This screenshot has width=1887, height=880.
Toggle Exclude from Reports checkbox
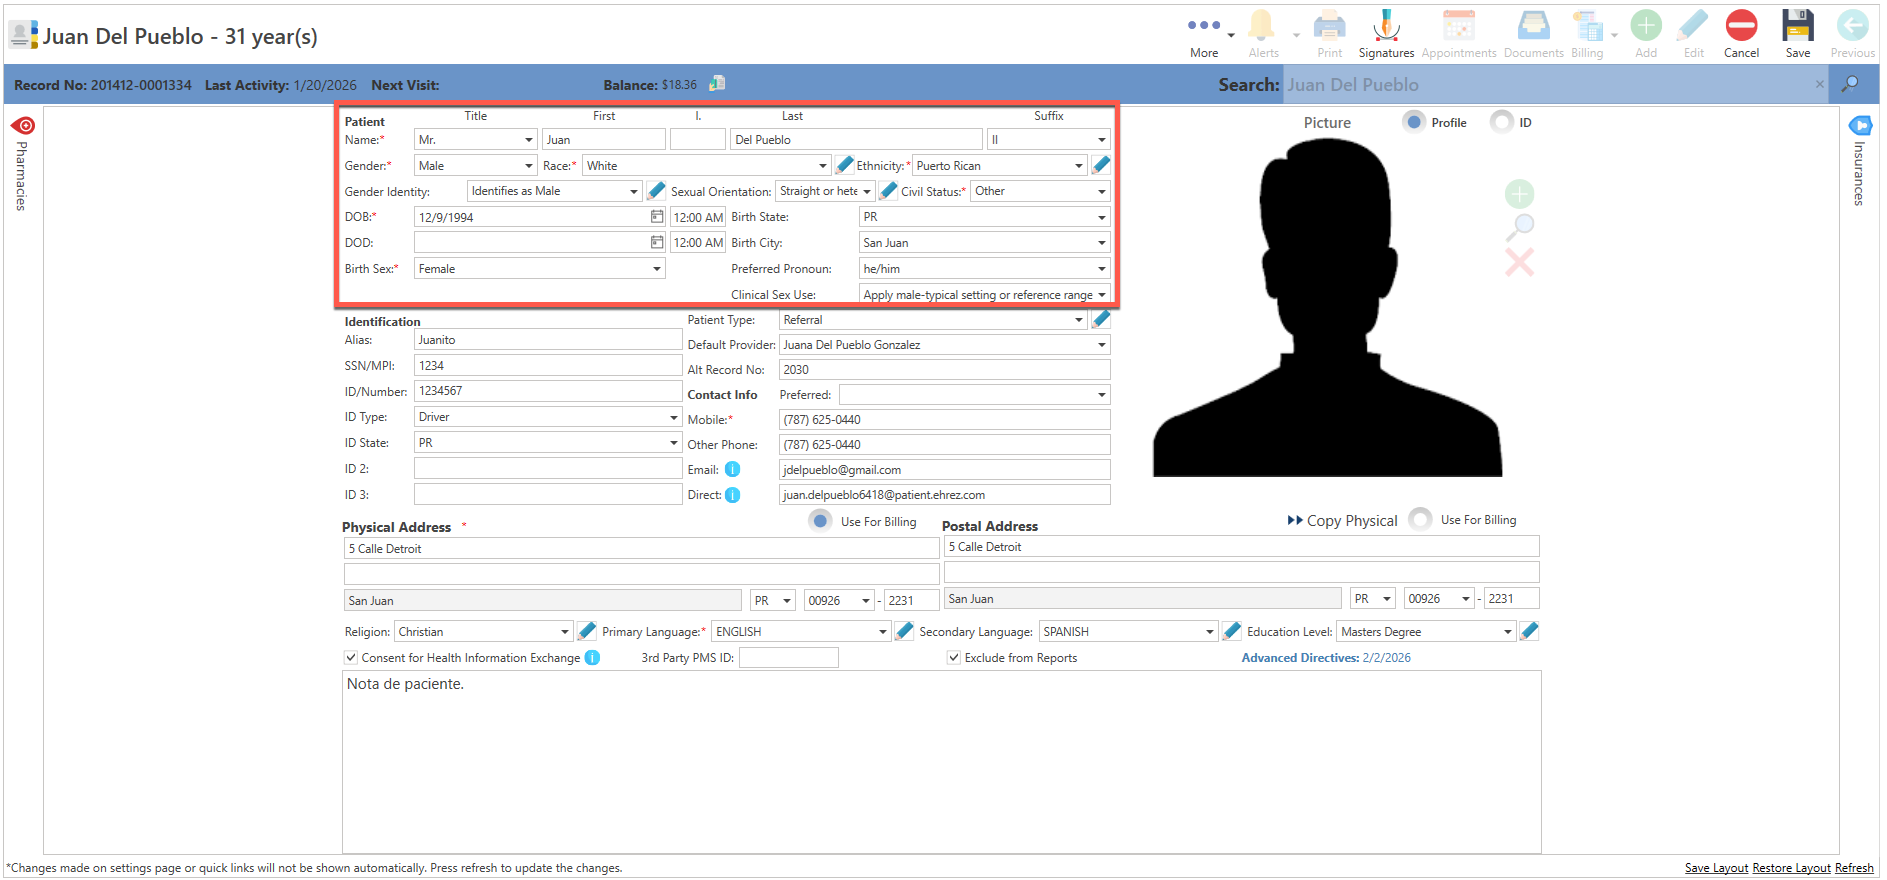click(x=954, y=657)
